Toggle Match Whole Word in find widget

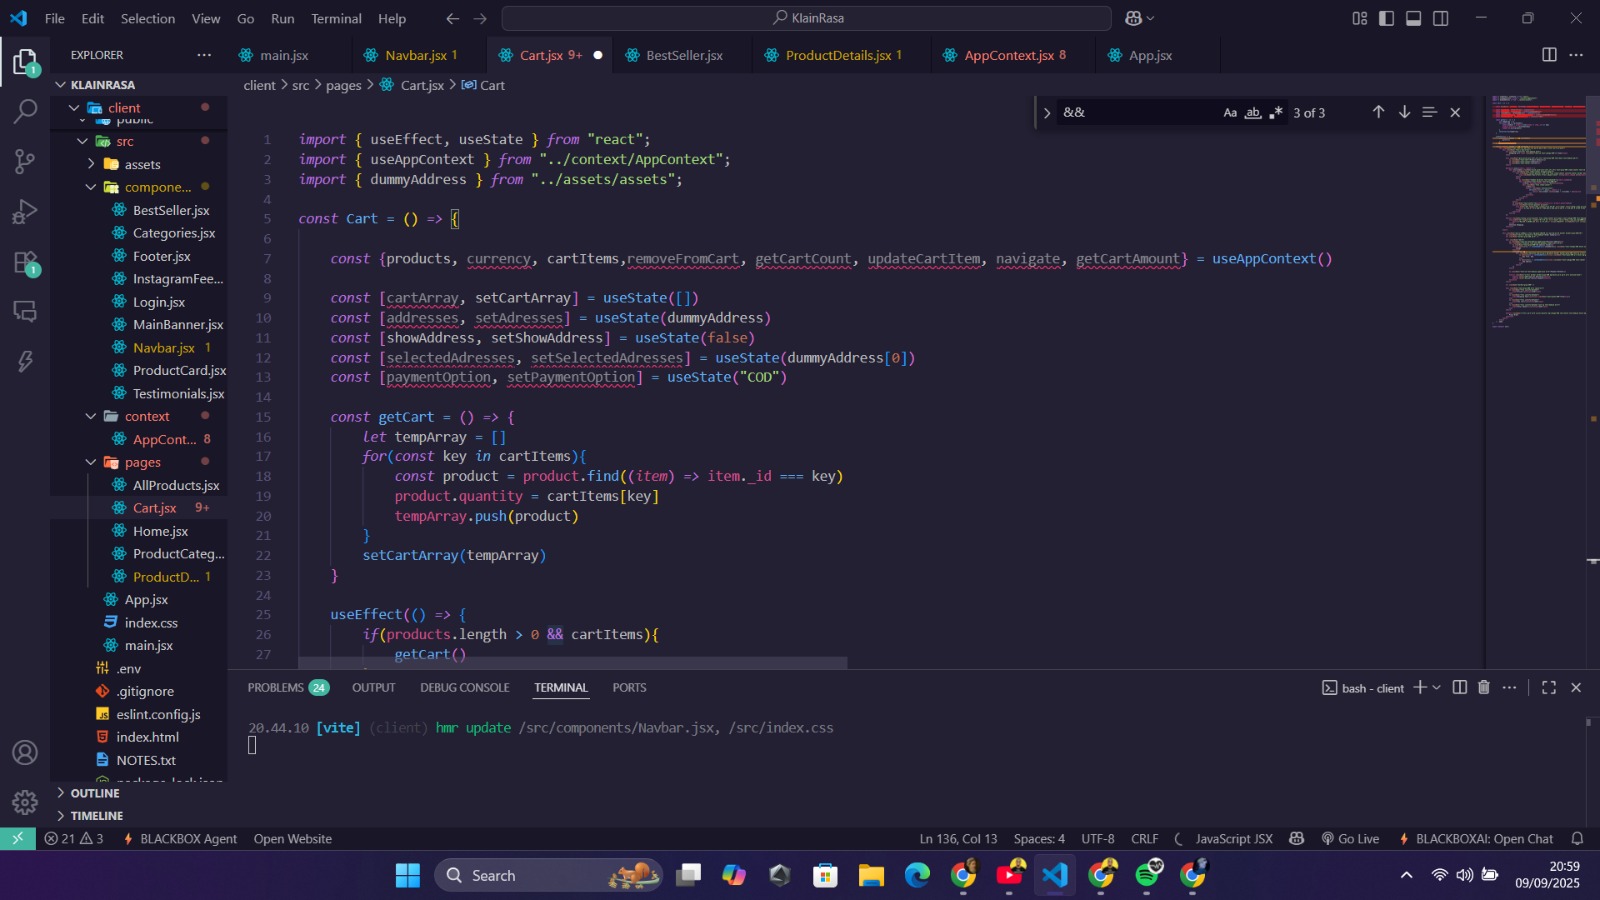tap(1253, 113)
